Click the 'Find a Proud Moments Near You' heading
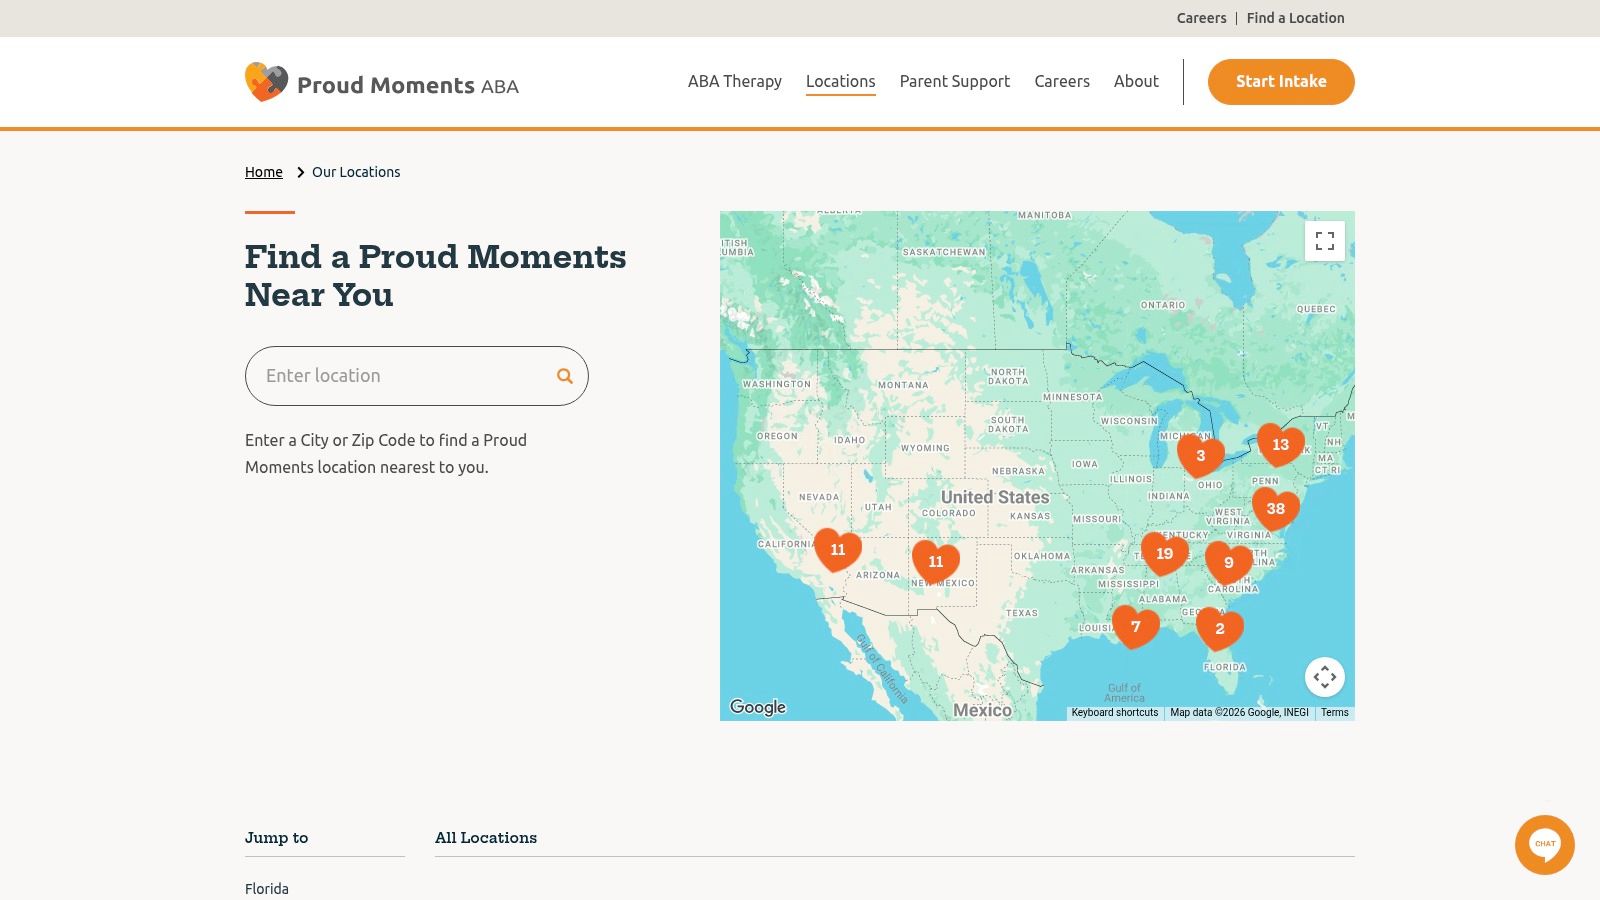Image resolution: width=1600 pixels, height=900 pixels. click(x=436, y=276)
